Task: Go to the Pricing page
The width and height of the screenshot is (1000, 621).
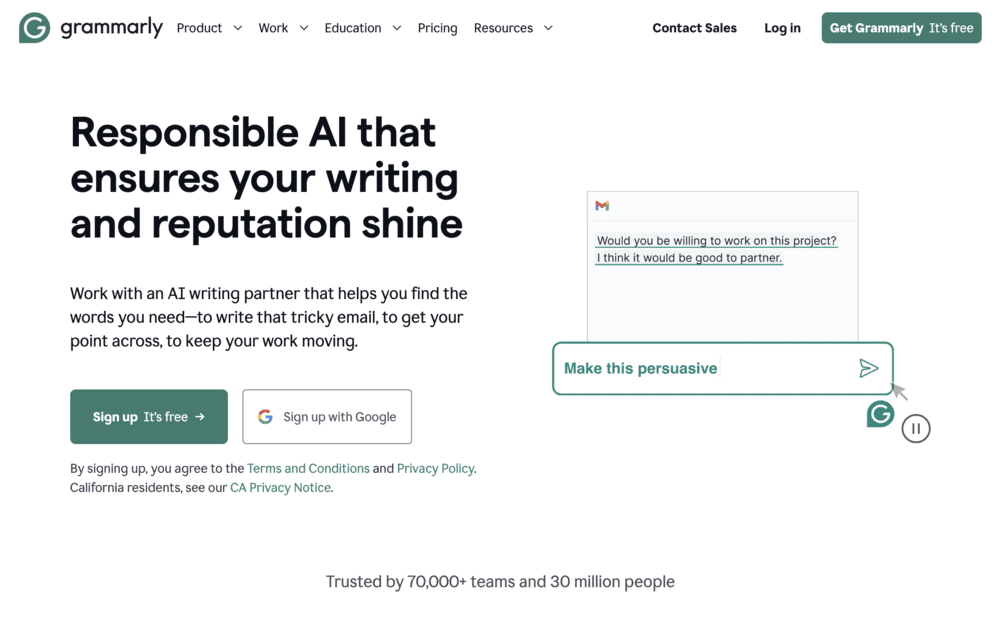Action: tap(437, 28)
